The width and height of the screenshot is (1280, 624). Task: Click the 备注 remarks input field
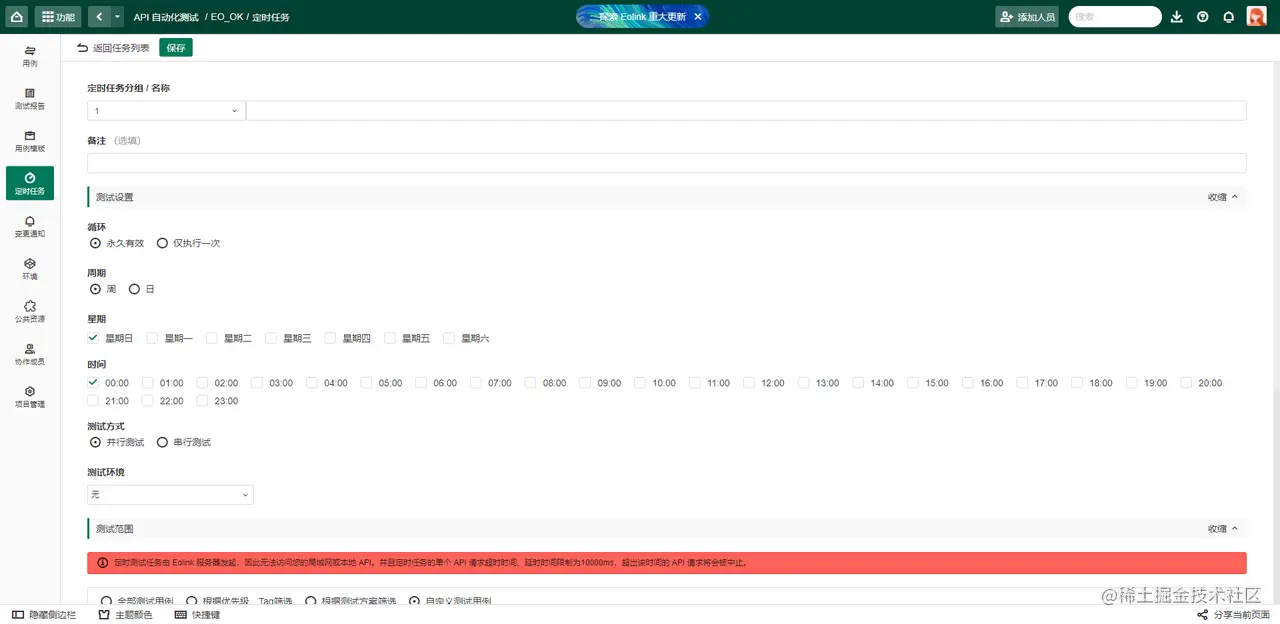[667, 163]
